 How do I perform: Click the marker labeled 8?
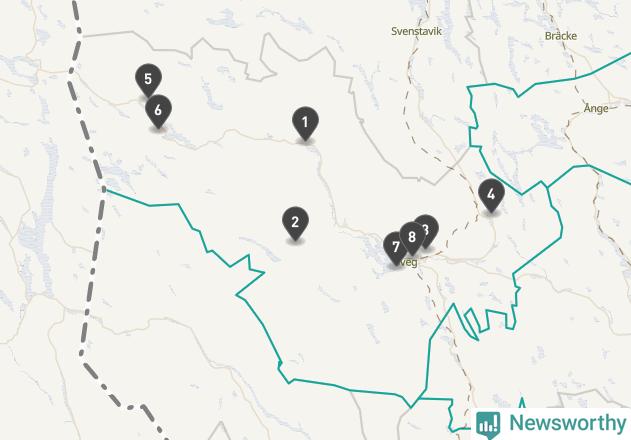point(412,238)
